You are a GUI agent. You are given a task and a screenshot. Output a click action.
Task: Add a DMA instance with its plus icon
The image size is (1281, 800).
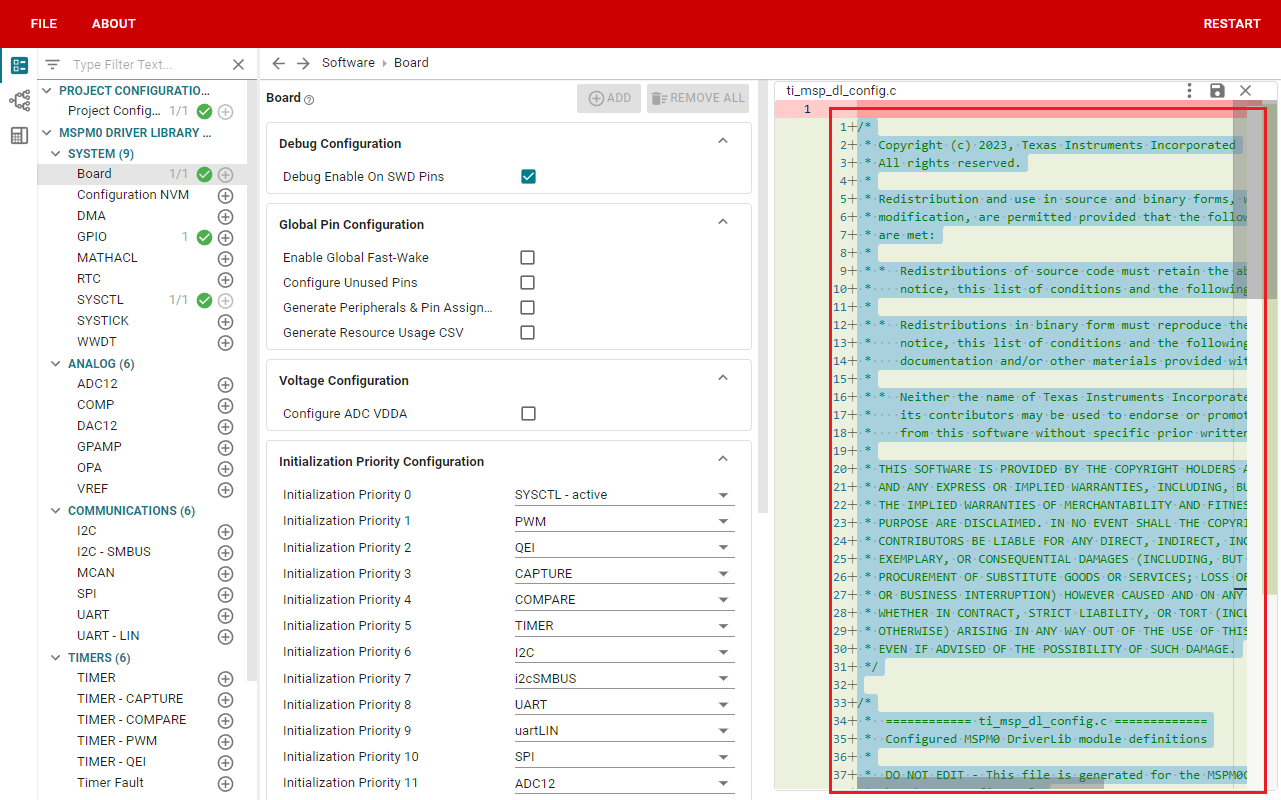click(225, 217)
